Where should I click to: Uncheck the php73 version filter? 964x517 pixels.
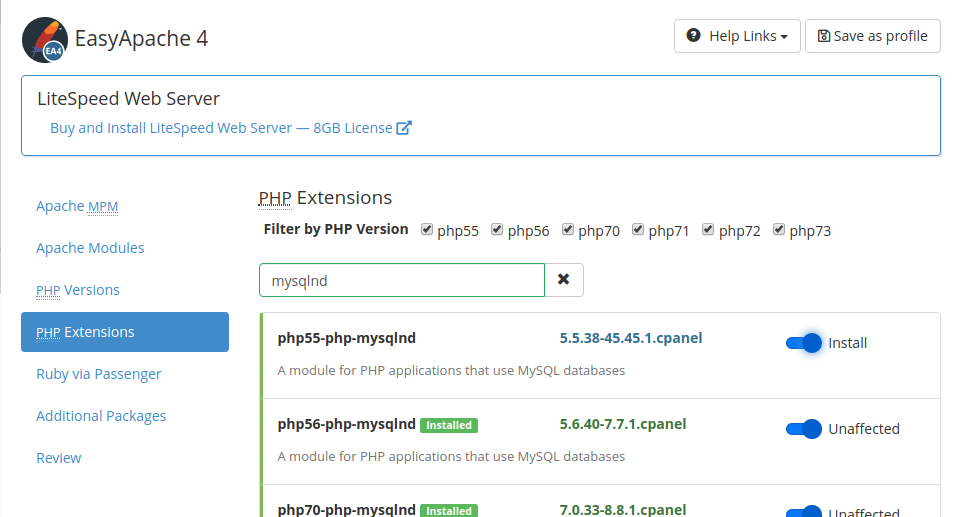[x=779, y=229]
